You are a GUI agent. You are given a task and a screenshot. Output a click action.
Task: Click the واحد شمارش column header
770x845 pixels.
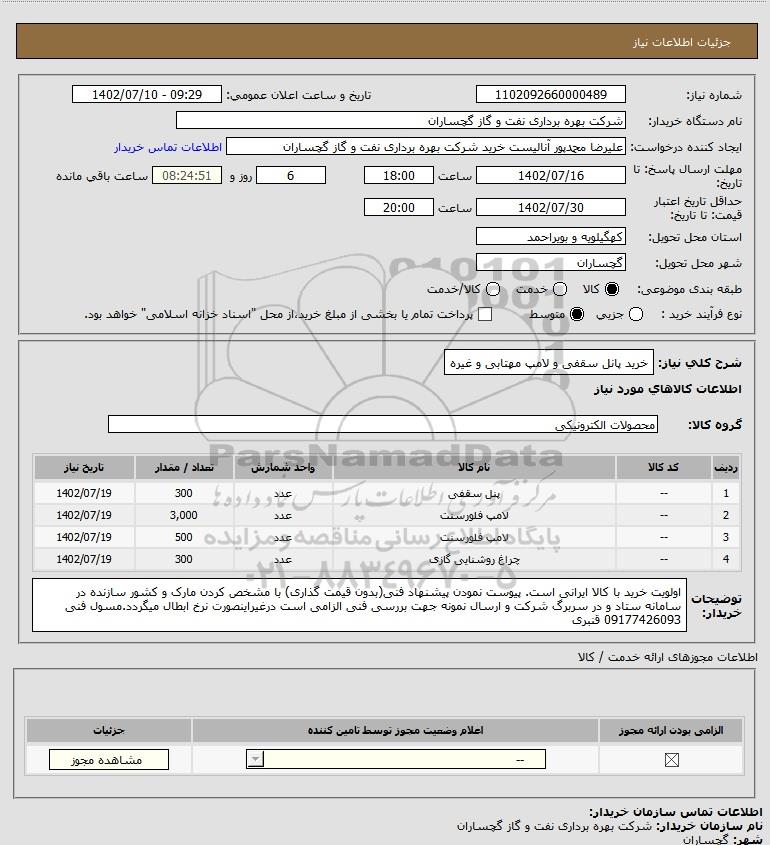[x=283, y=467]
